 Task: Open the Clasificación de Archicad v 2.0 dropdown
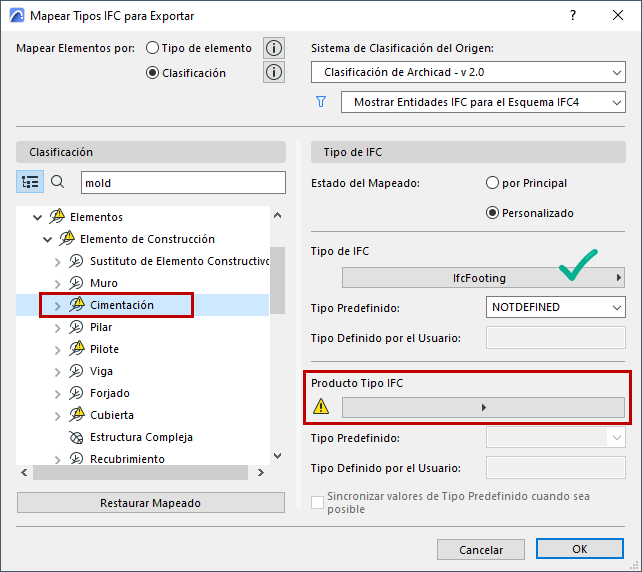click(x=468, y=72)
